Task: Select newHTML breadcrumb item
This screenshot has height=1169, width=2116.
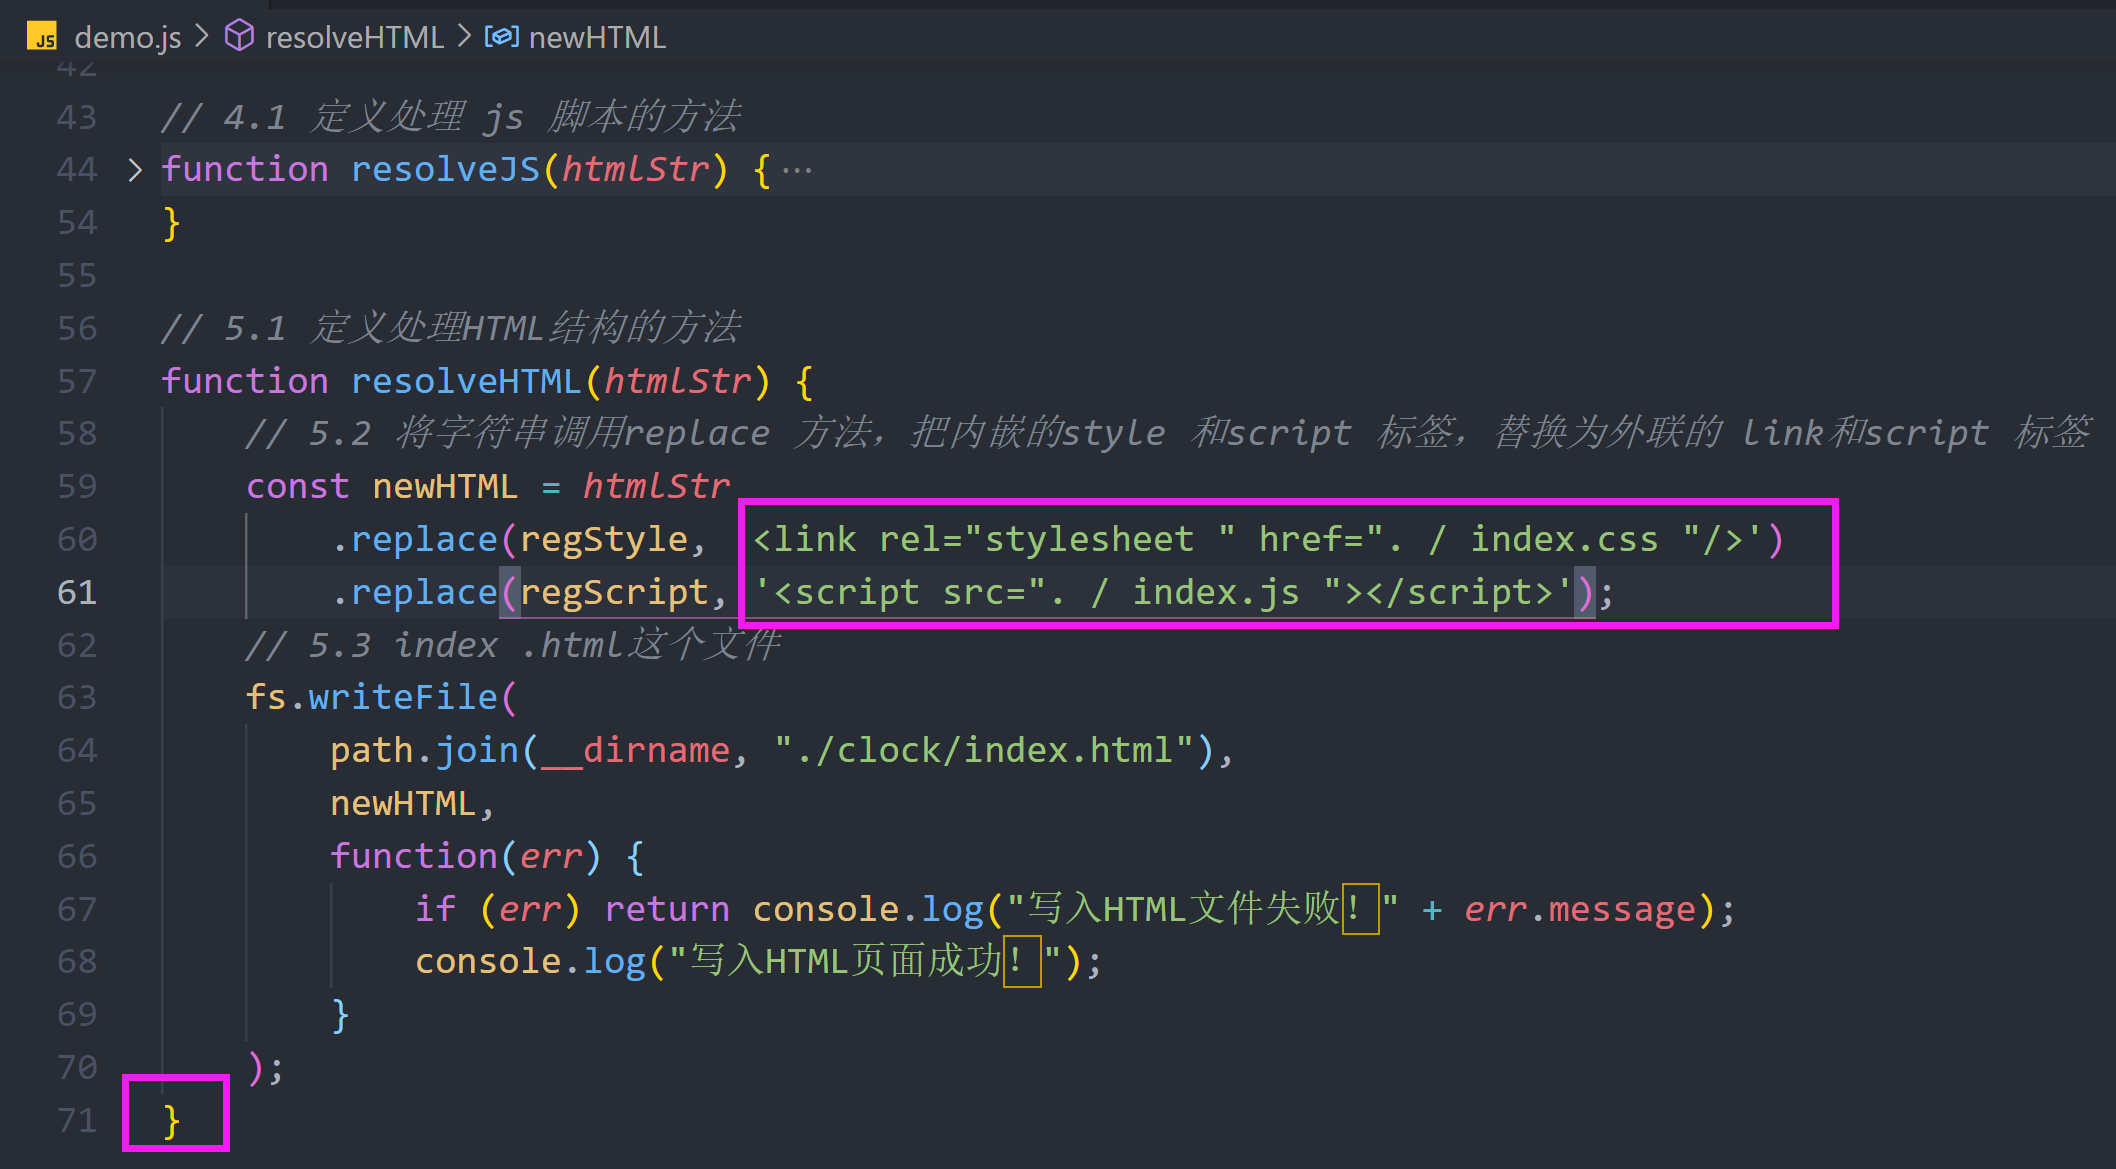Action: pos(596,38)
